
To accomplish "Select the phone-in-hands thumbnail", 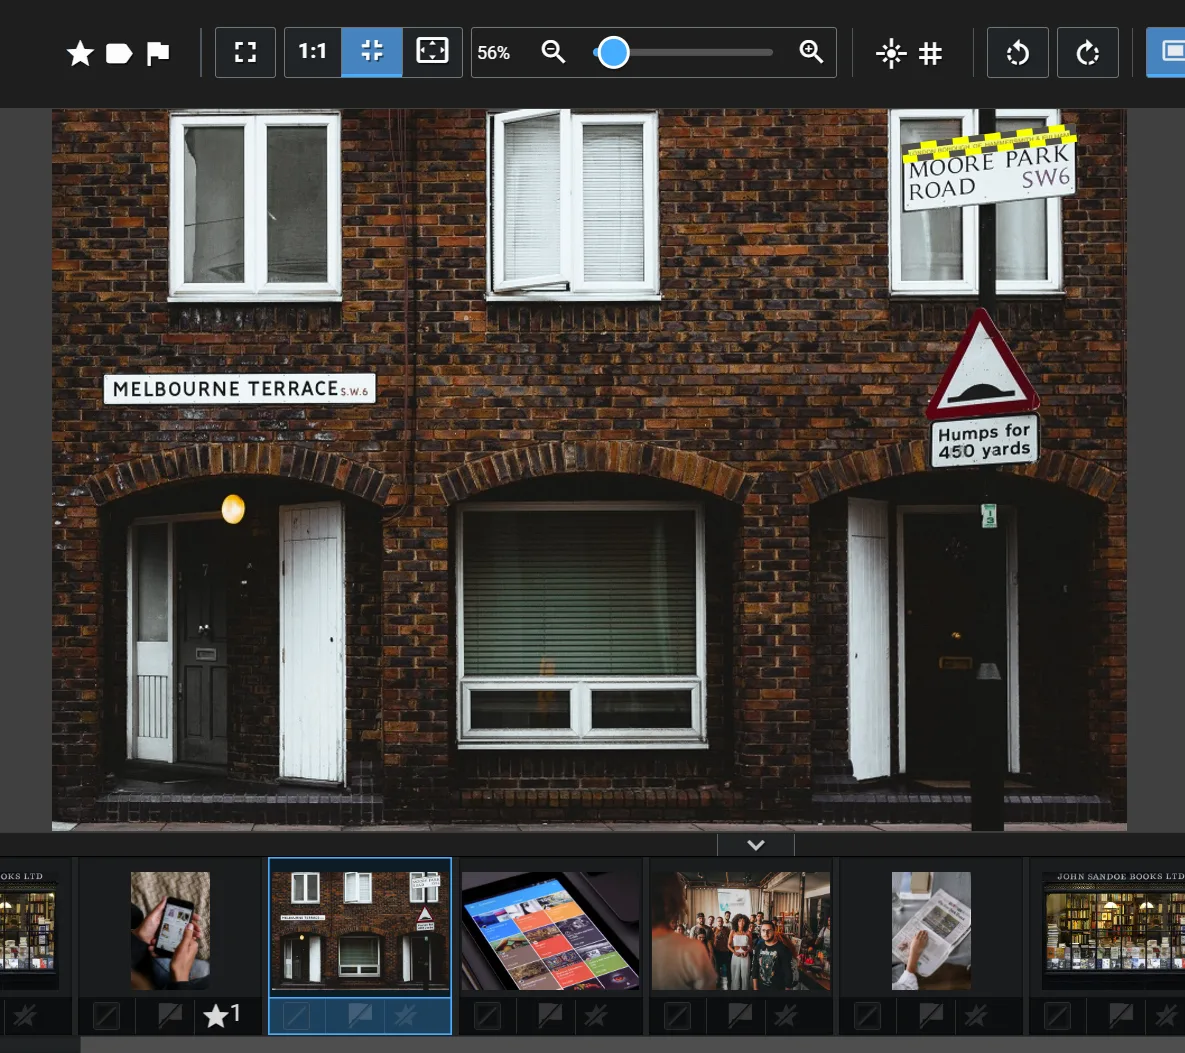I will click(x=170, y=931).
